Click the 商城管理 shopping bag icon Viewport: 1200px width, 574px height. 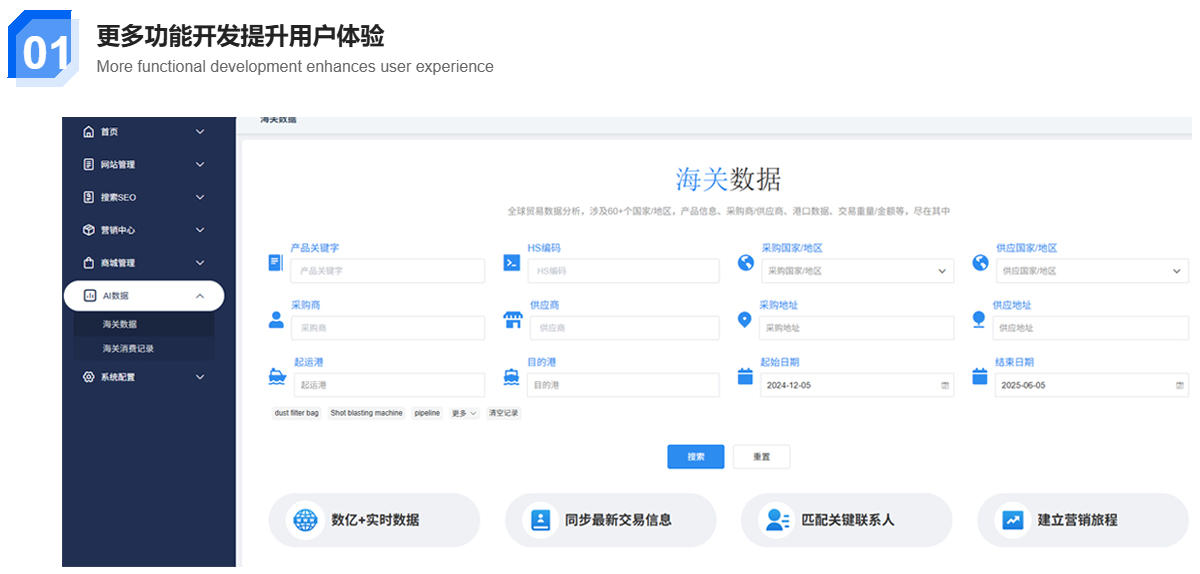tap(89, 263)
